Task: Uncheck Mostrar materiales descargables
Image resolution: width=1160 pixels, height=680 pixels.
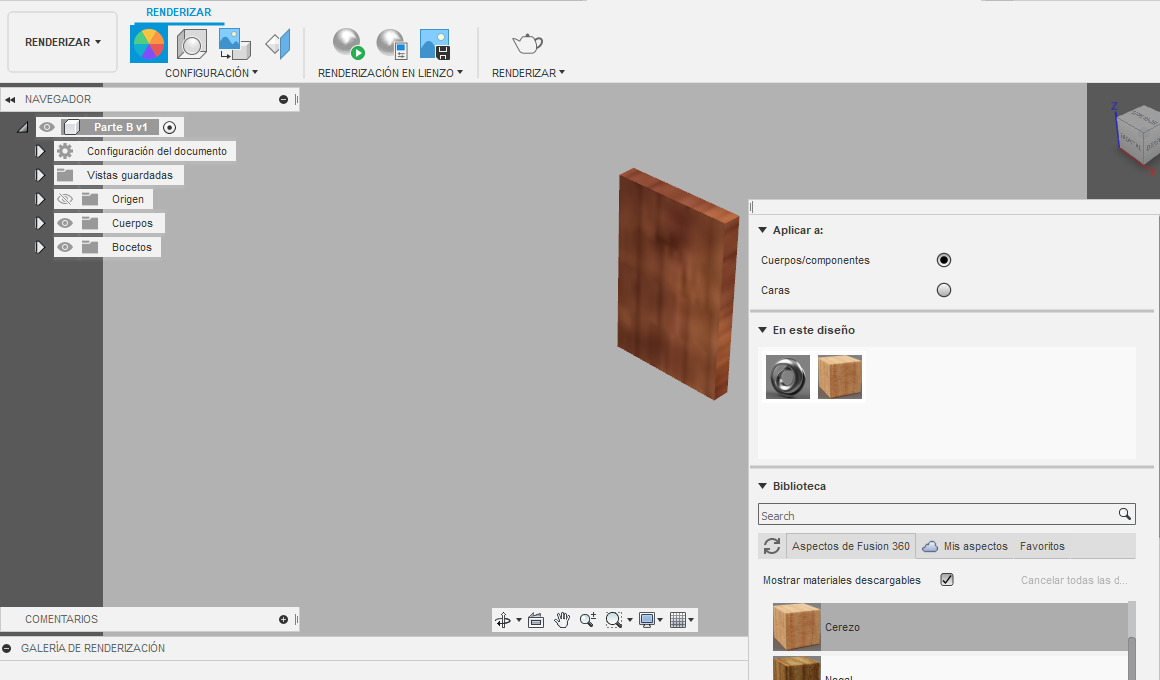Action: click(x=947, y=579)
